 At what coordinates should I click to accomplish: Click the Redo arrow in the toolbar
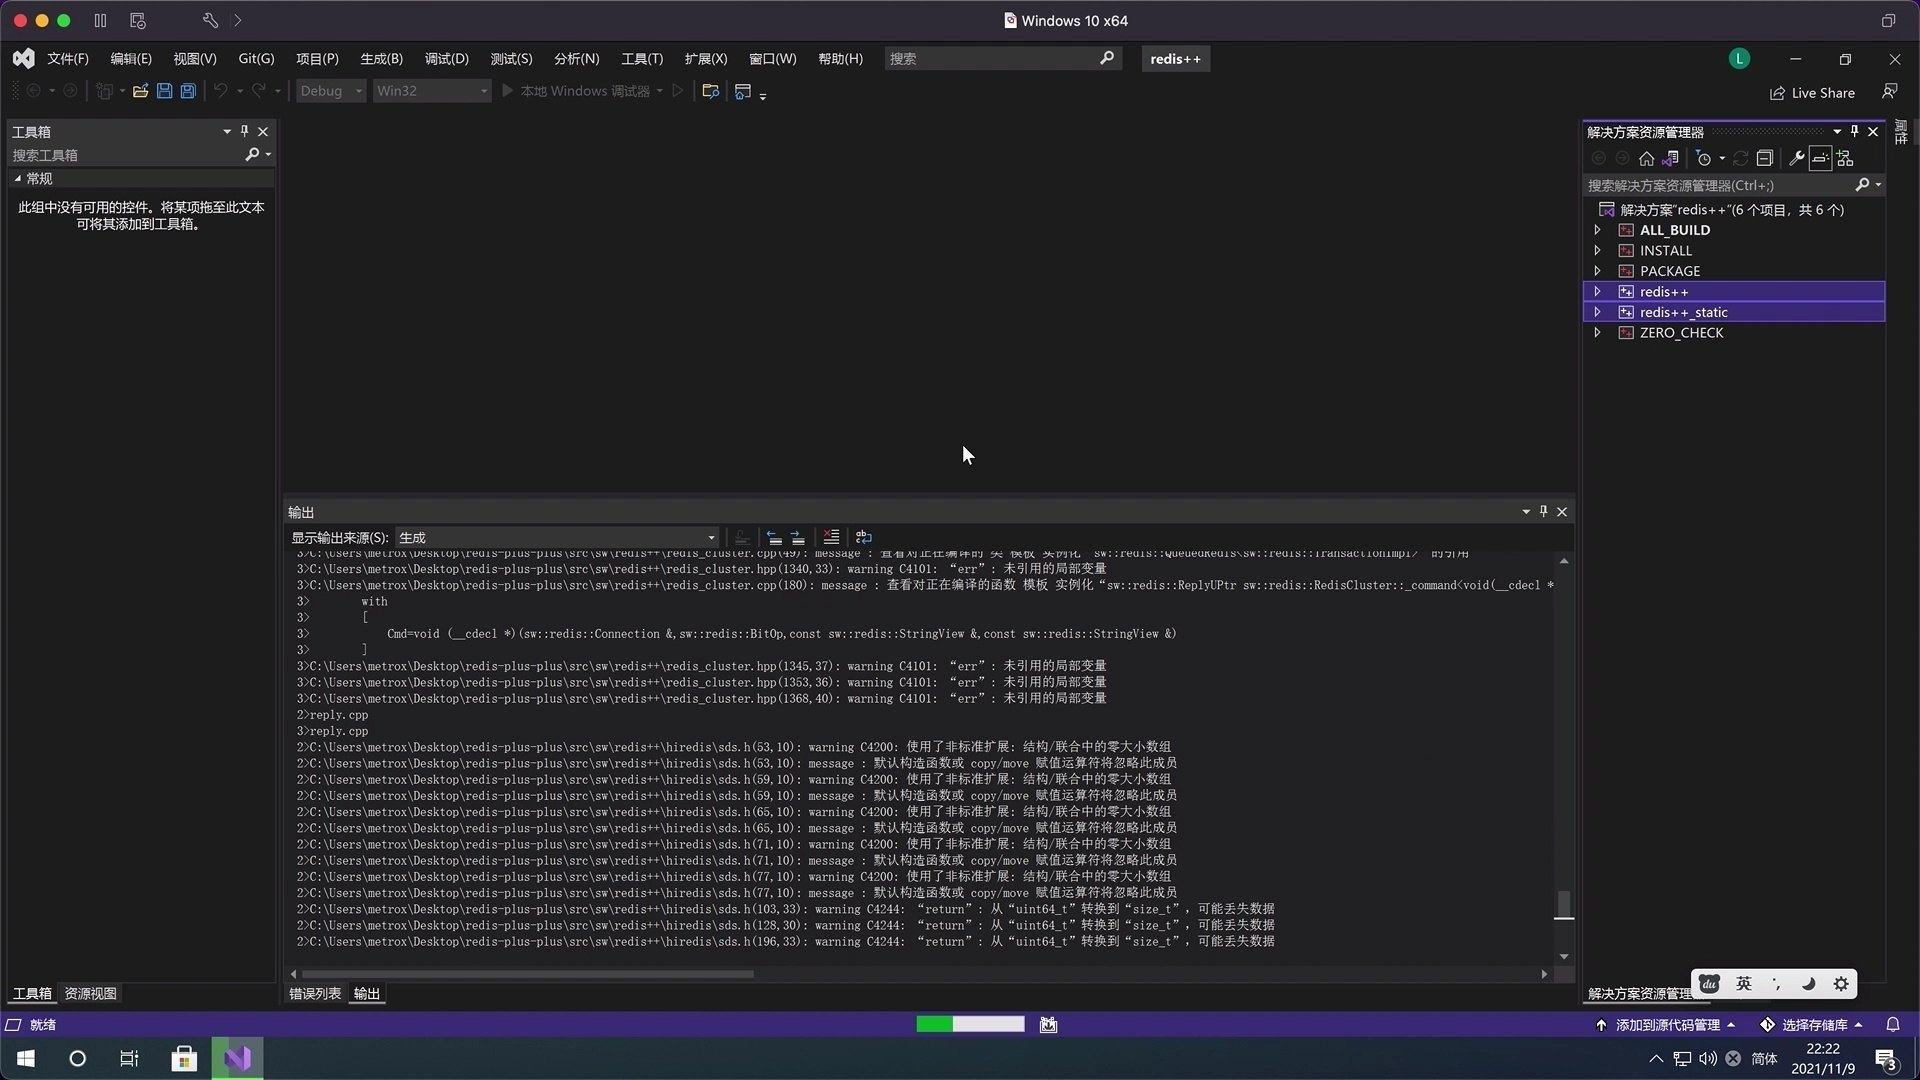tap(258, 91)
